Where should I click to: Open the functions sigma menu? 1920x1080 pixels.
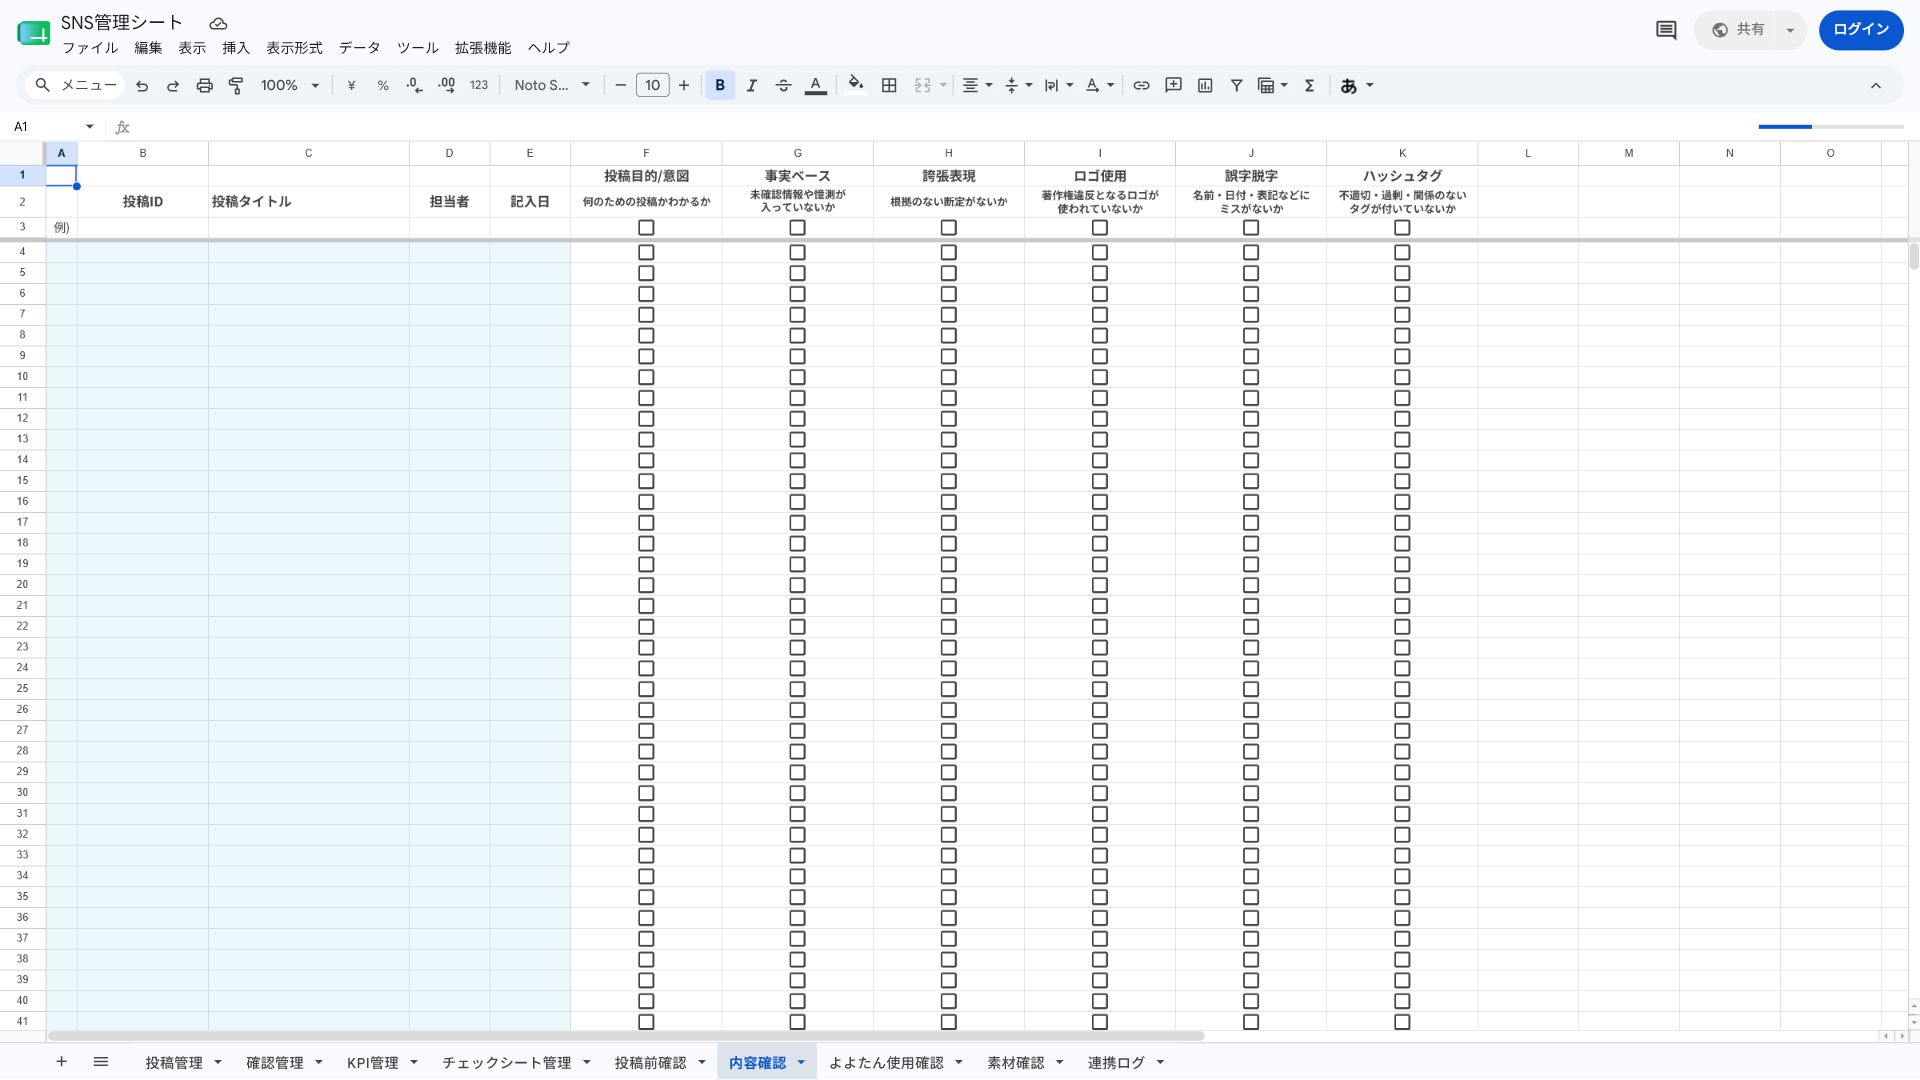(x=1309, y=86)
